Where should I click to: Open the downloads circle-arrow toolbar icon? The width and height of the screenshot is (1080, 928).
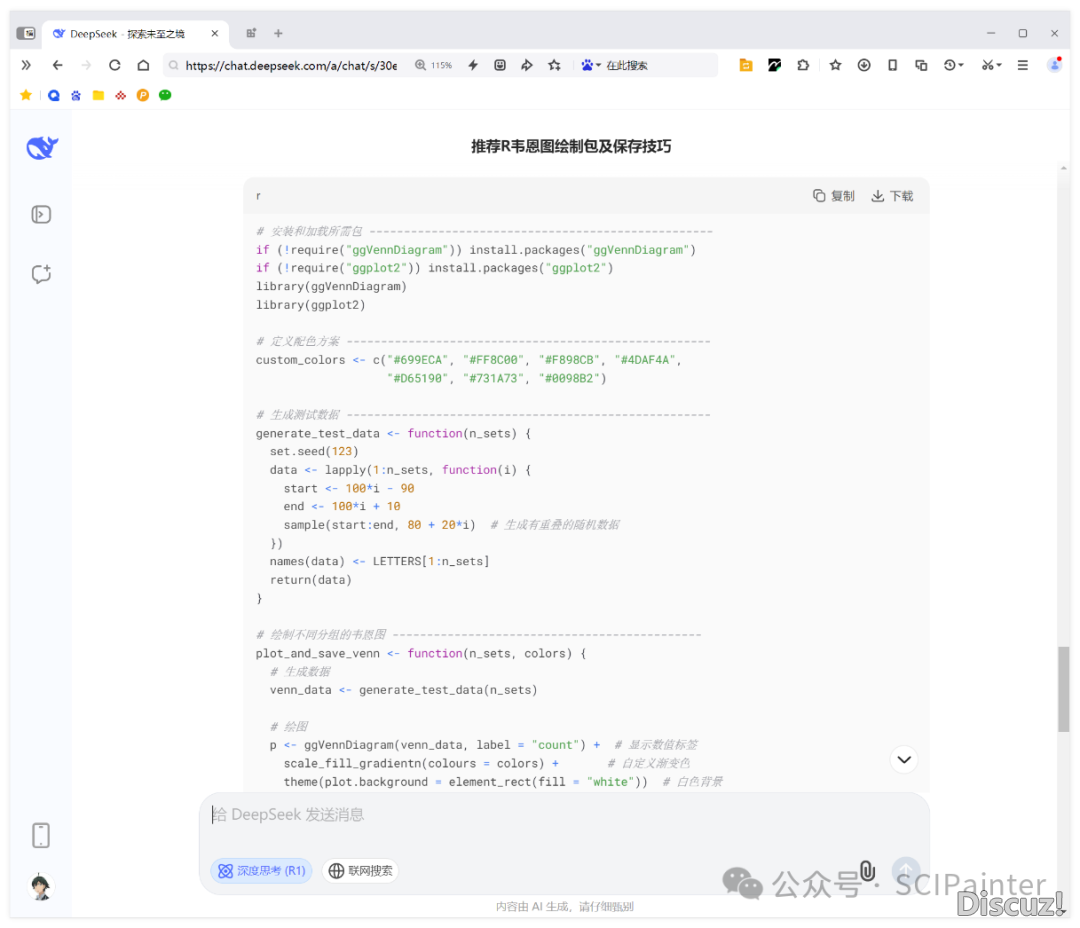click(x=864, y=65)
